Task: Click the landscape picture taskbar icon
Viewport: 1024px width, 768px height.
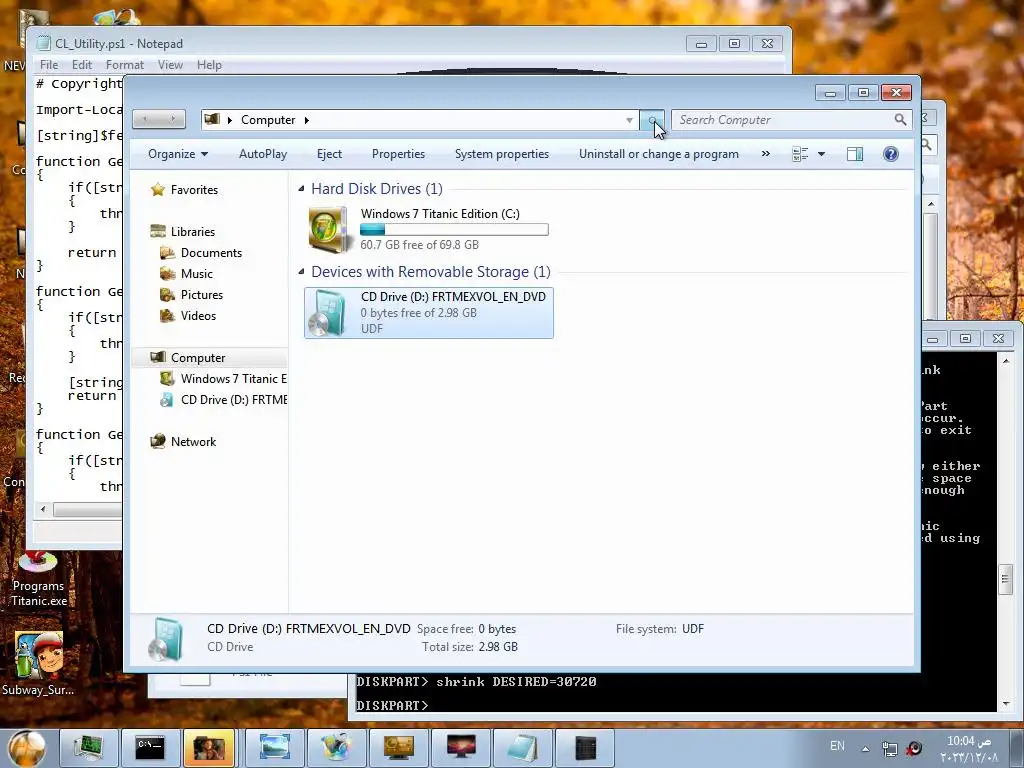Action: 274,748
